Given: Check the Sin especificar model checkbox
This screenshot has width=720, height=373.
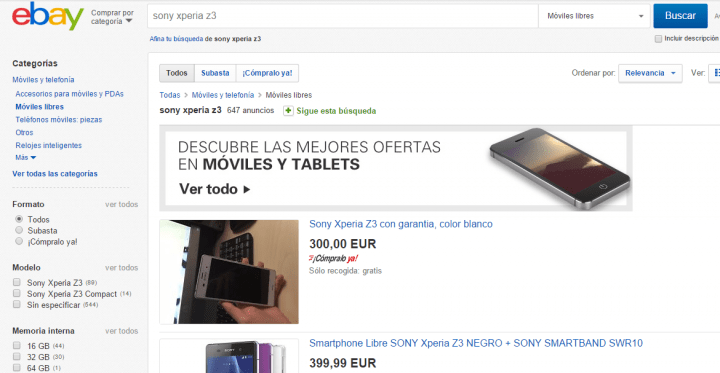Looking at the screenshot, I should click(17, 304).
